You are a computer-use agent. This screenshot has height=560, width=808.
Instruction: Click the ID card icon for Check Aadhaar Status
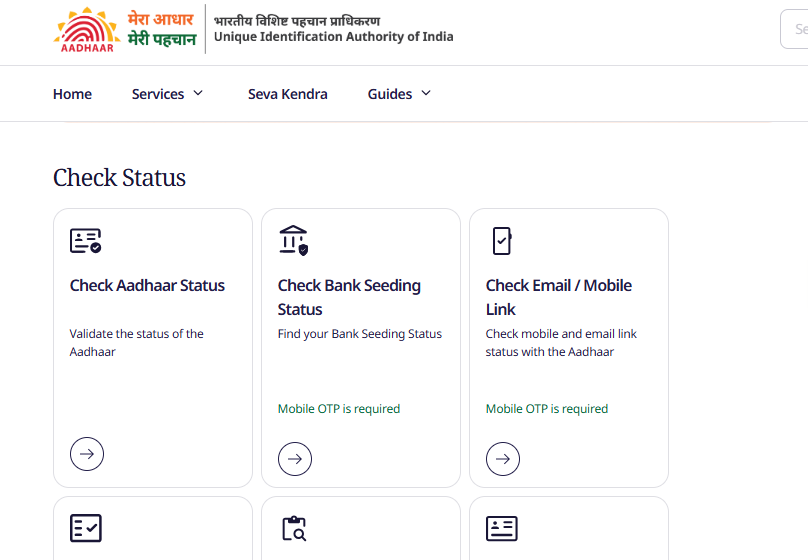[86, 241]
